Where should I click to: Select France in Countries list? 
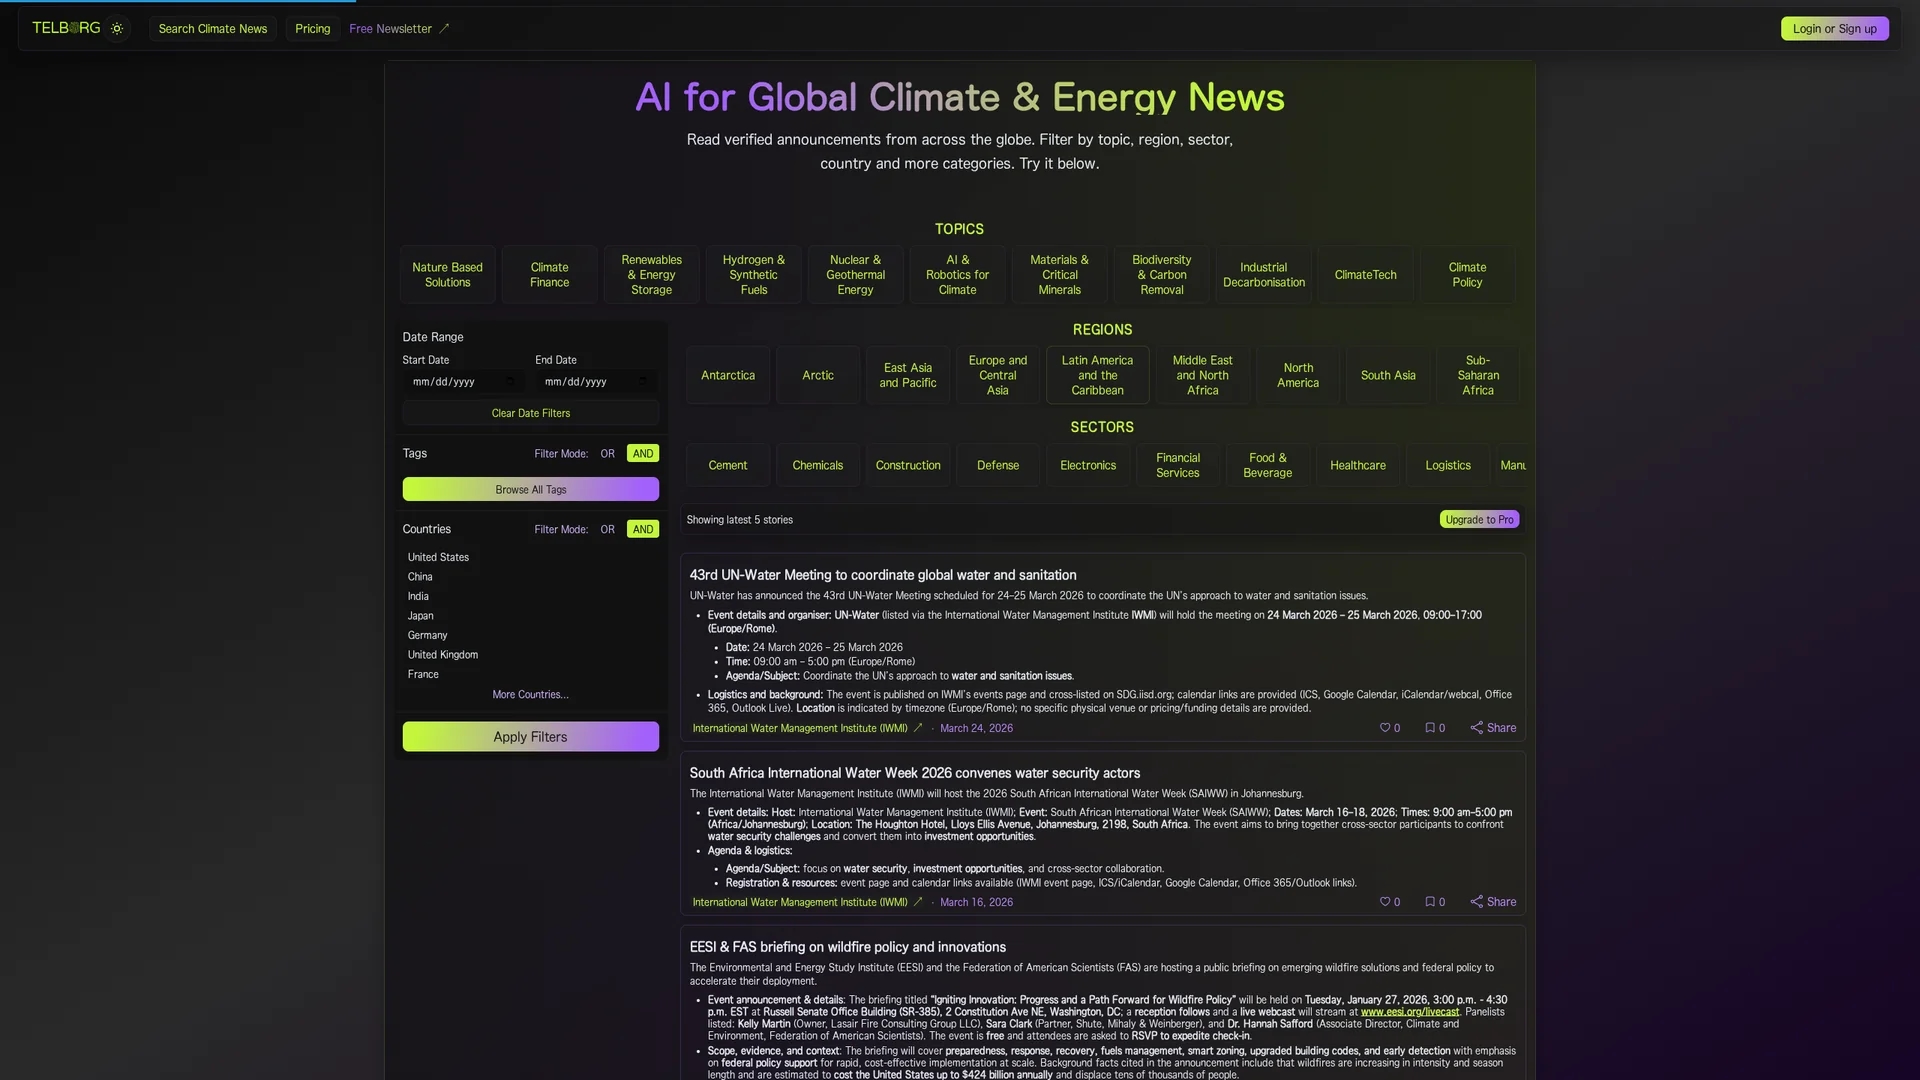pos(423,675)
